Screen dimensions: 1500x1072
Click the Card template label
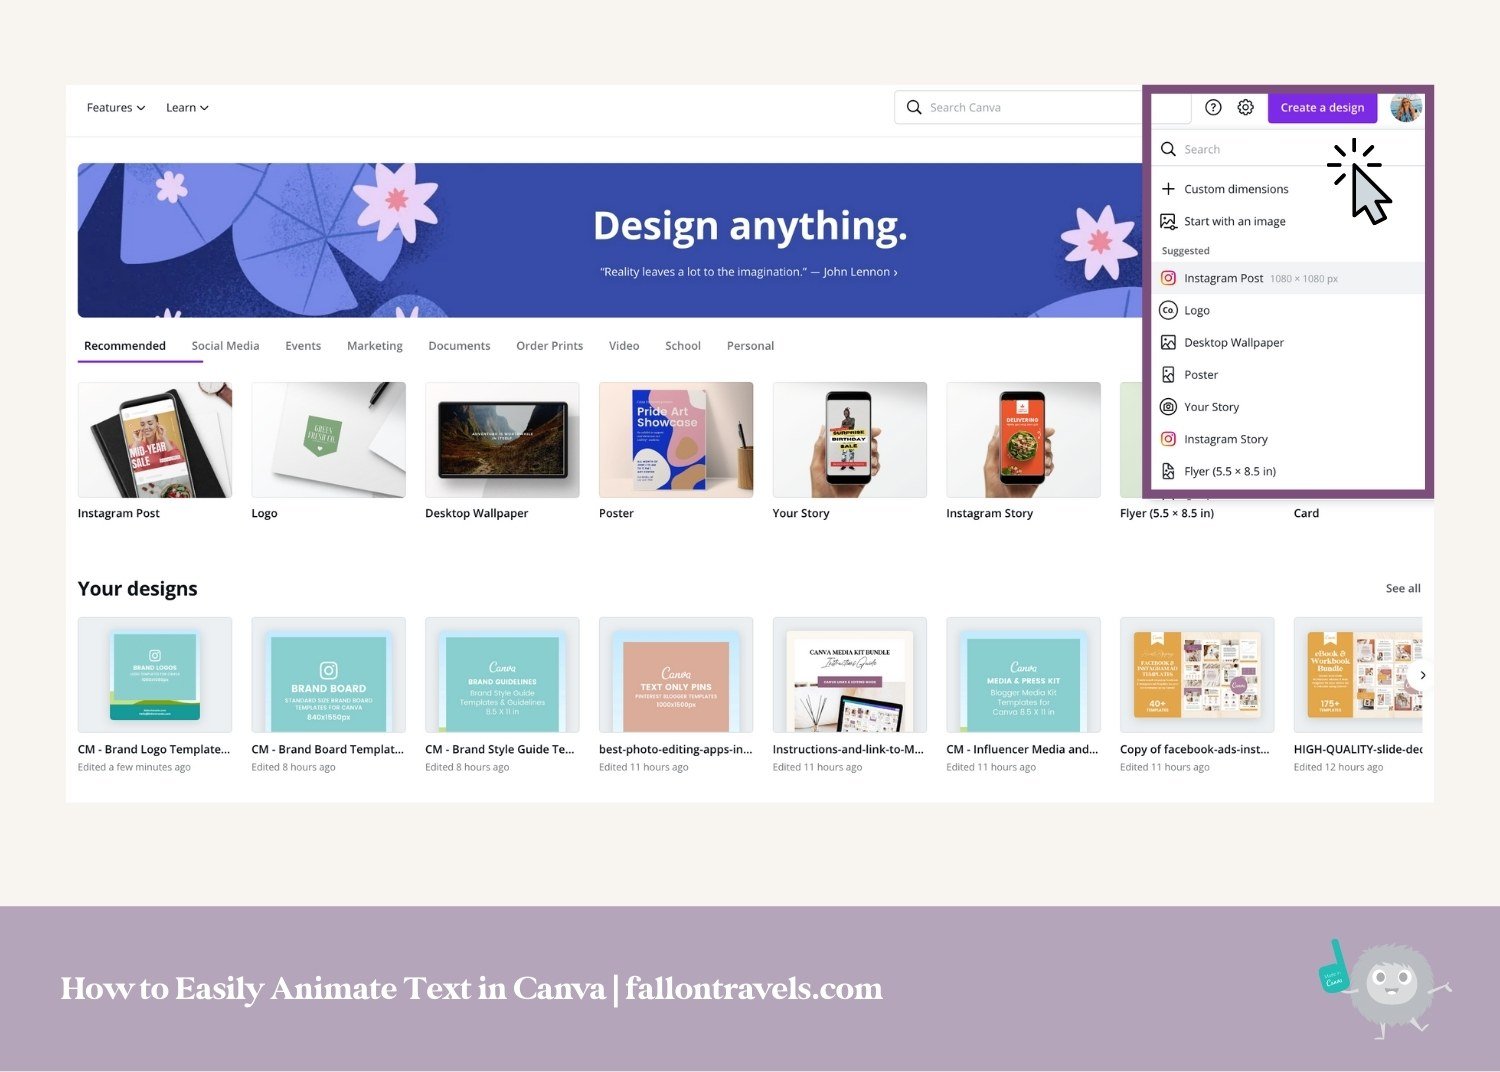point(1306,513)
